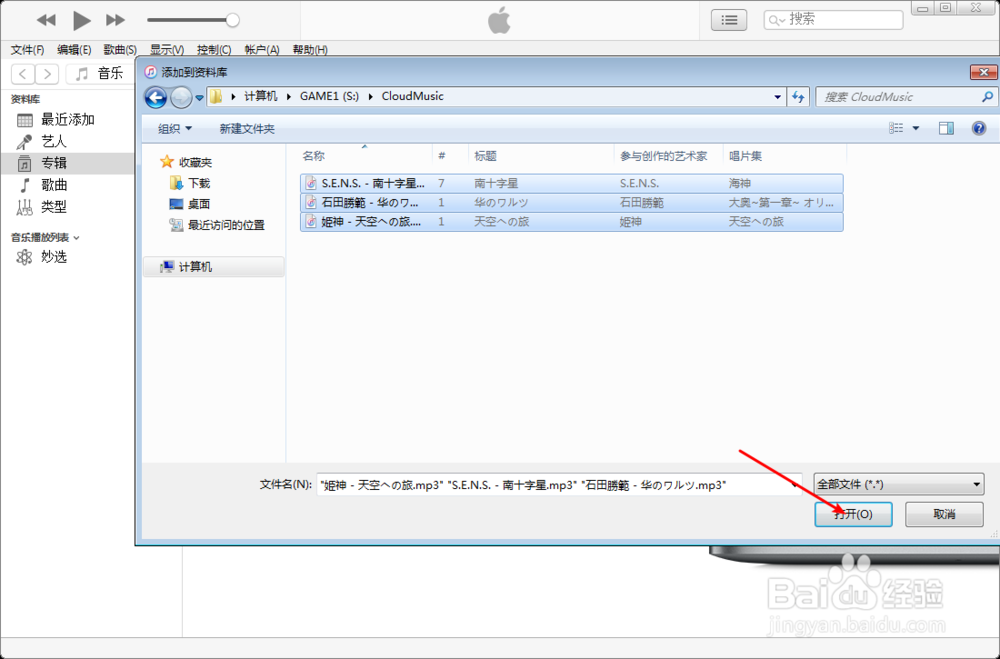Open the 帮助(H) menu

coord(310,49)
